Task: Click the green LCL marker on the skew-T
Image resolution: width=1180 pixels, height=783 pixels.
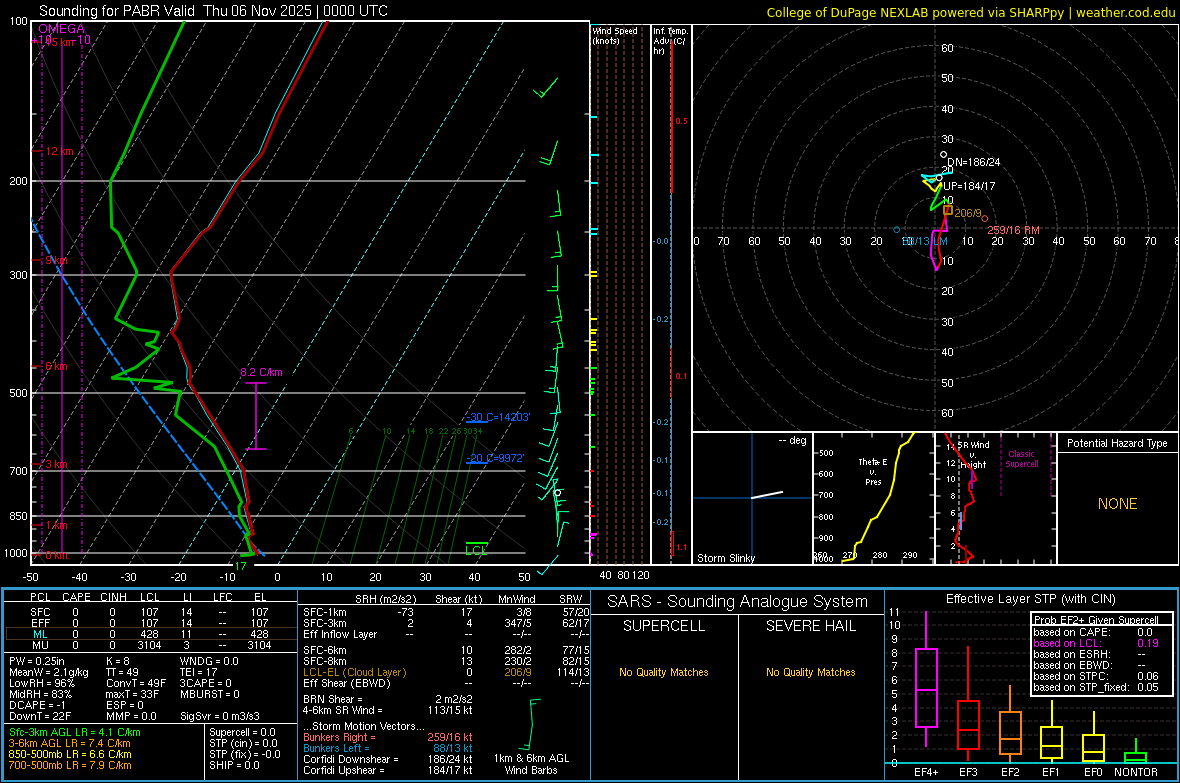Action: (476, 550)
